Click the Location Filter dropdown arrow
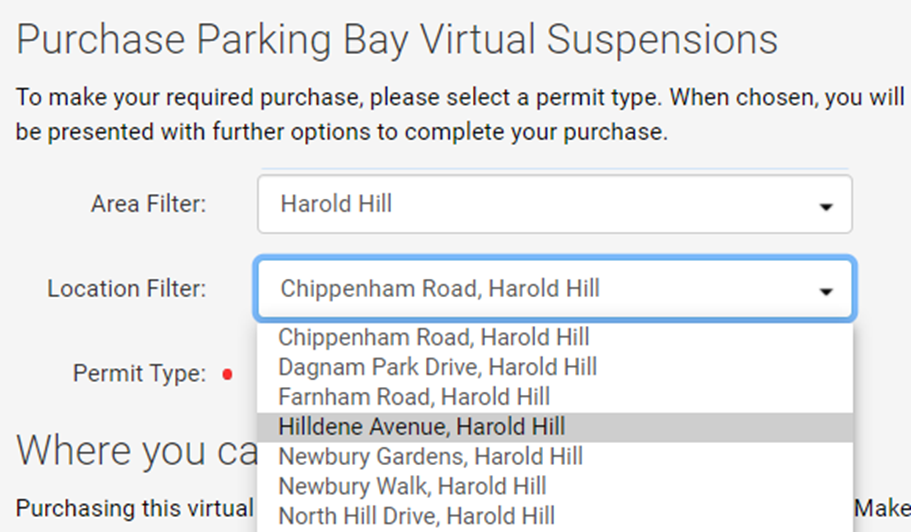911x532 pixels. [x=826, y=292]
